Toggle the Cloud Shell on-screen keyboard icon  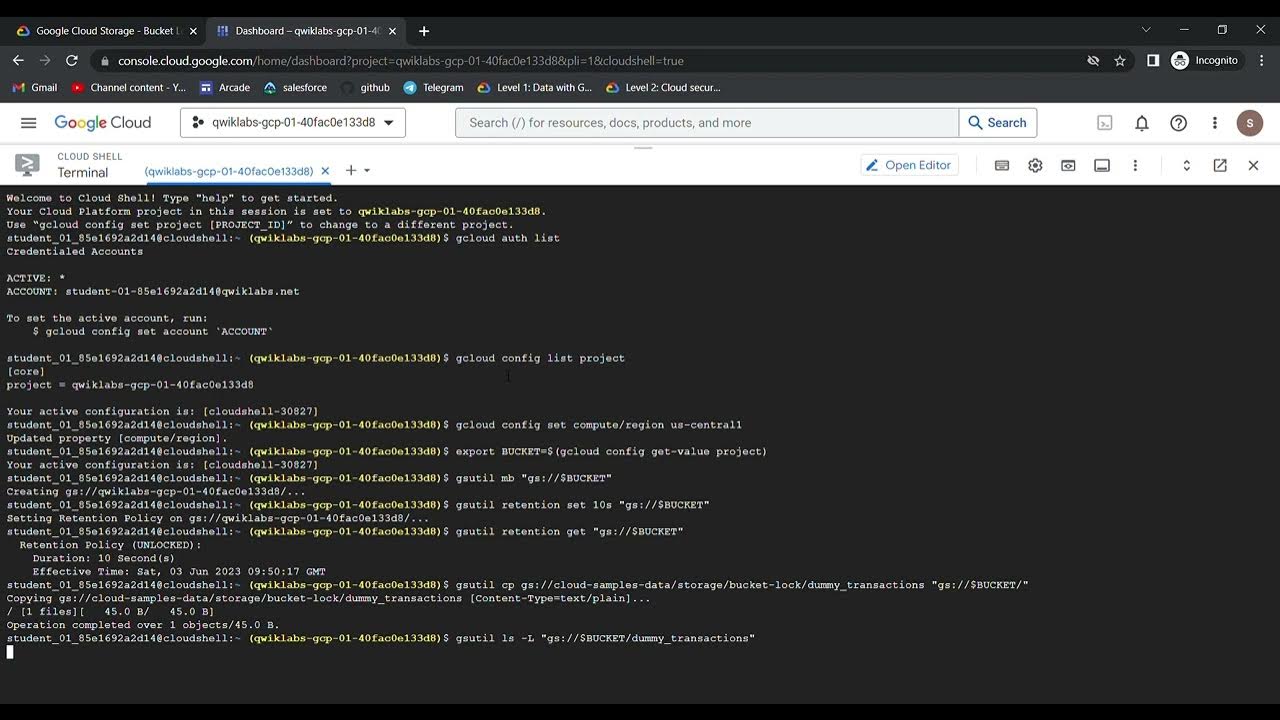tap(1002, 165)
